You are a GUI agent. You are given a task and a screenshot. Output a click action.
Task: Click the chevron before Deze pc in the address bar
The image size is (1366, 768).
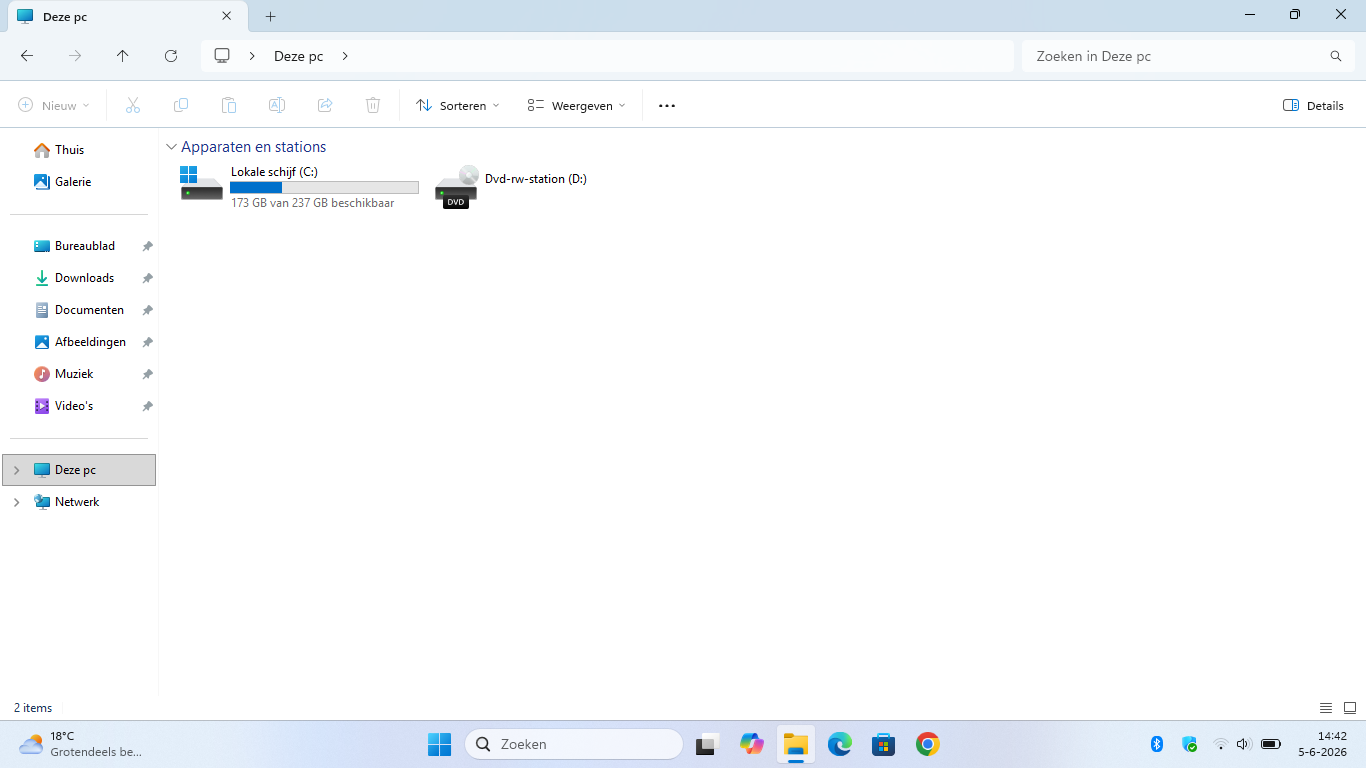[252, 56]
